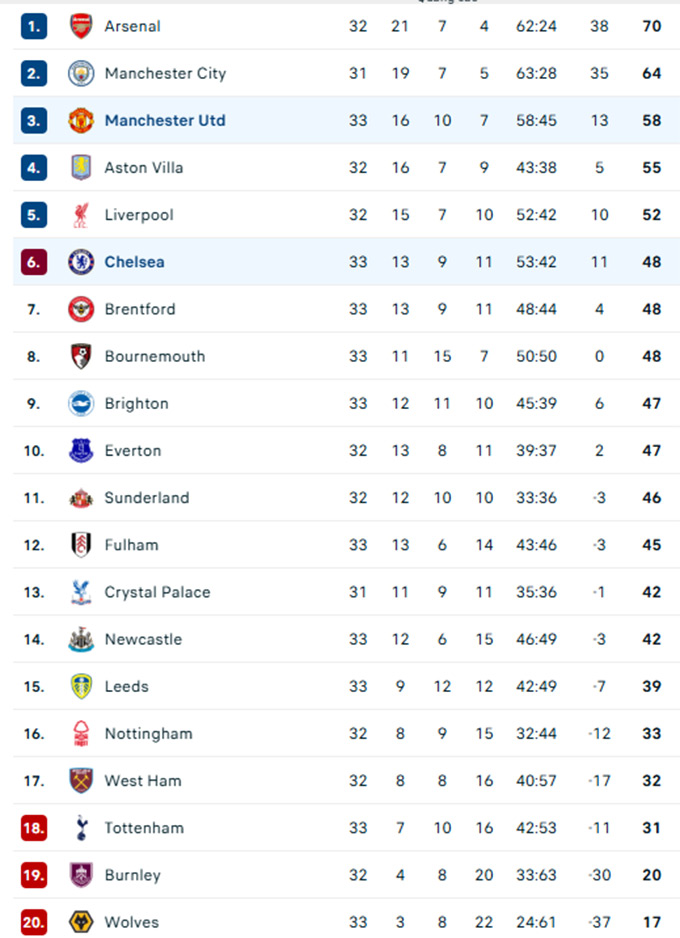Open the Chelsea team page link
Image resolution: width=680 pixels, height=938 pixels.
134,262
